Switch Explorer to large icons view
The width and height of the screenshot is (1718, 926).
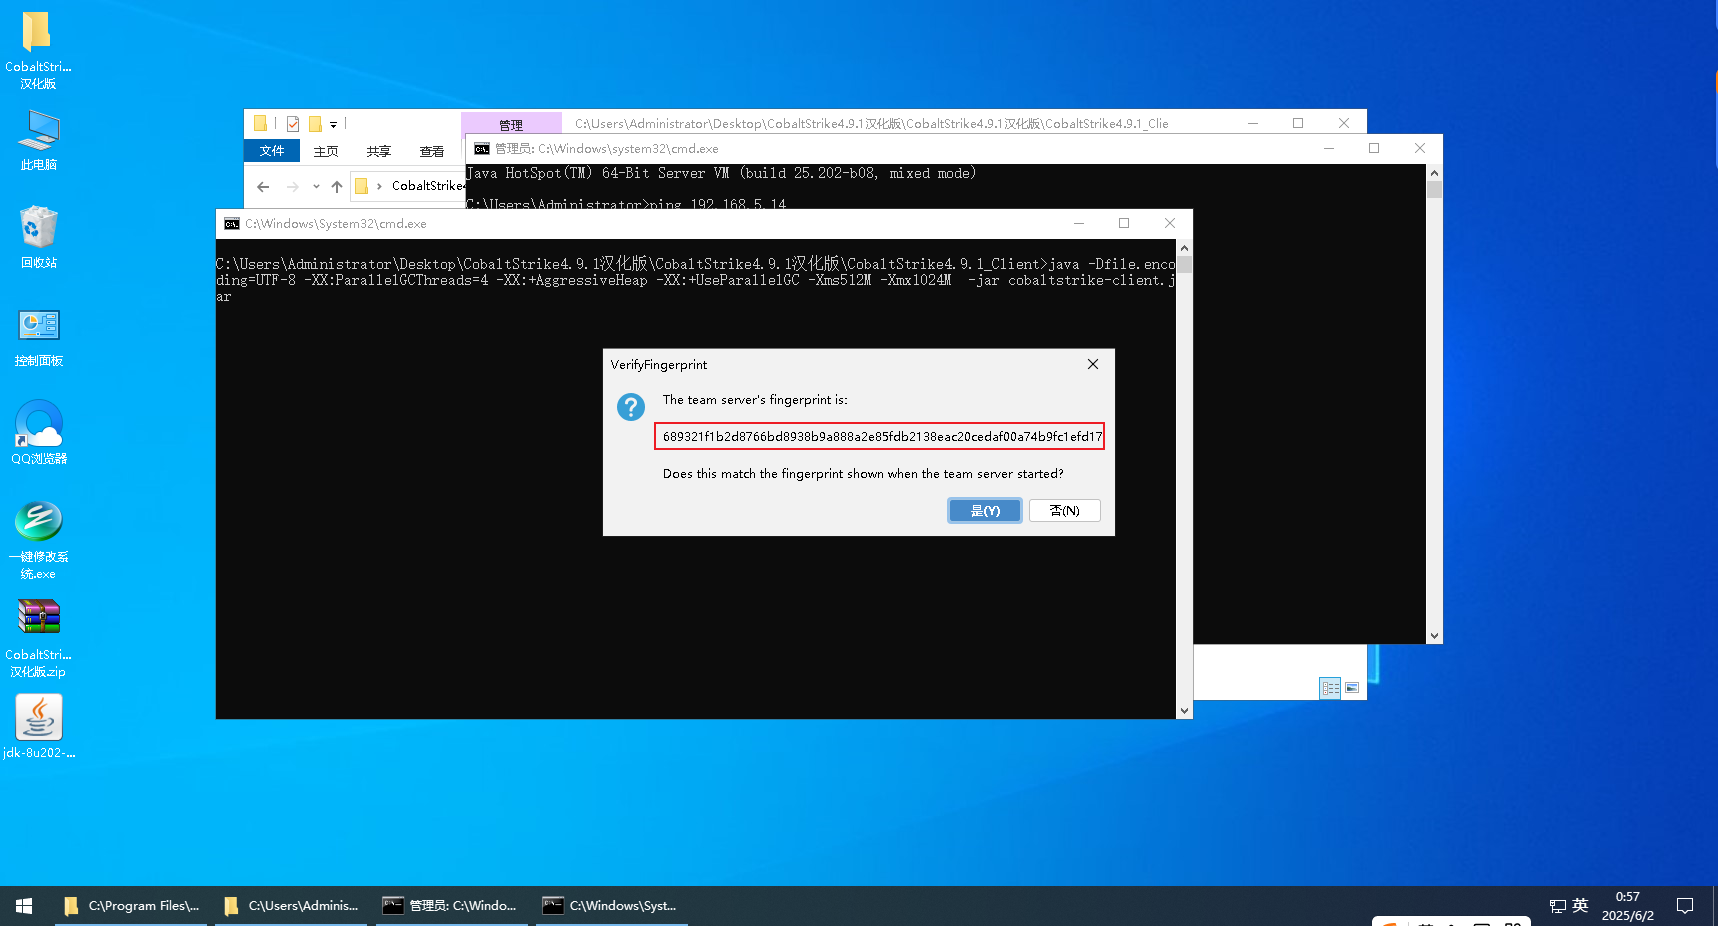(1352, 688)
